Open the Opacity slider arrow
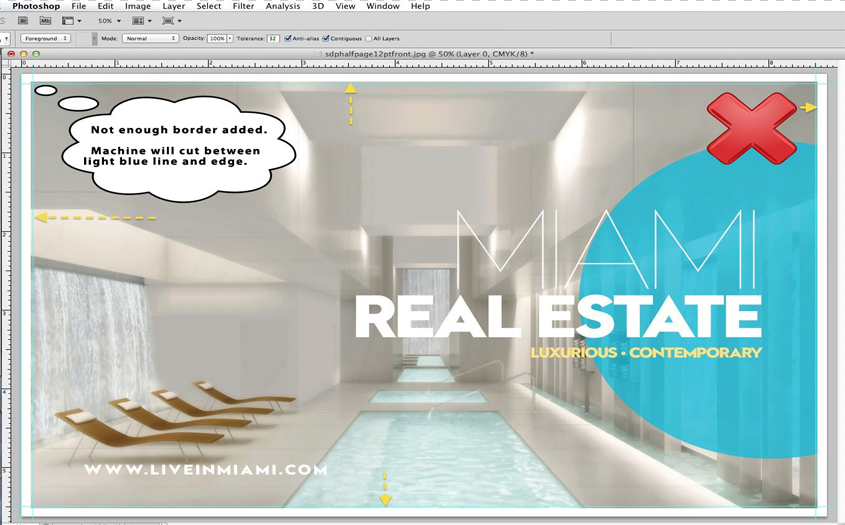The width and height of the screenshot is (845, 525). pos(230,38)
